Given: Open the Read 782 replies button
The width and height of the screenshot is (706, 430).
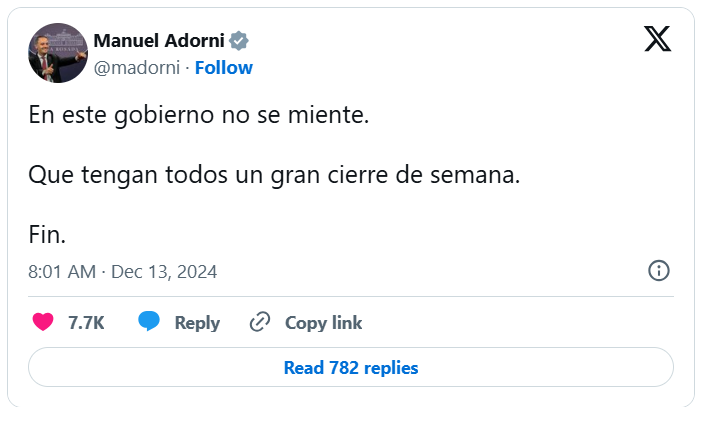Looking at the screenshot, I should 351,367.
